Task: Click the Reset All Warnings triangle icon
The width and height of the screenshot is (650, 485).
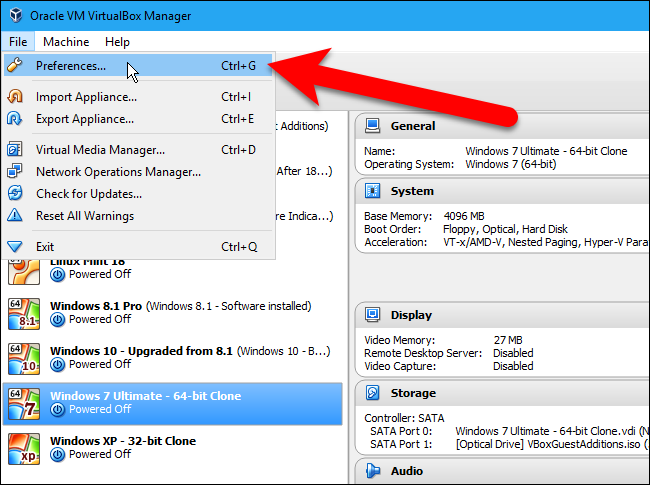Action: 15,215
